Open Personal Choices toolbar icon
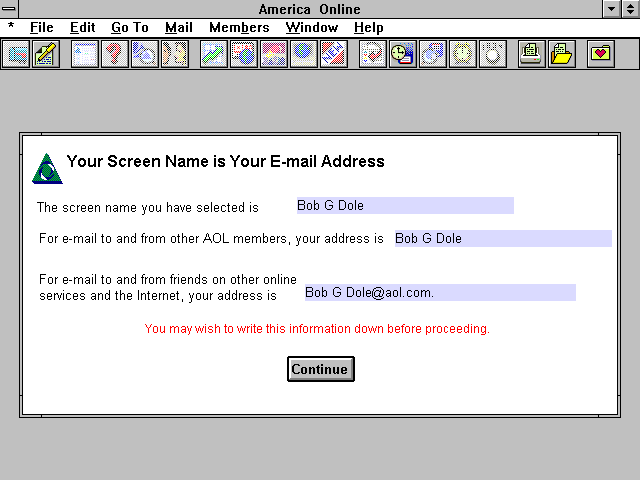Screen dimensions: 640x480 [493, 54]
